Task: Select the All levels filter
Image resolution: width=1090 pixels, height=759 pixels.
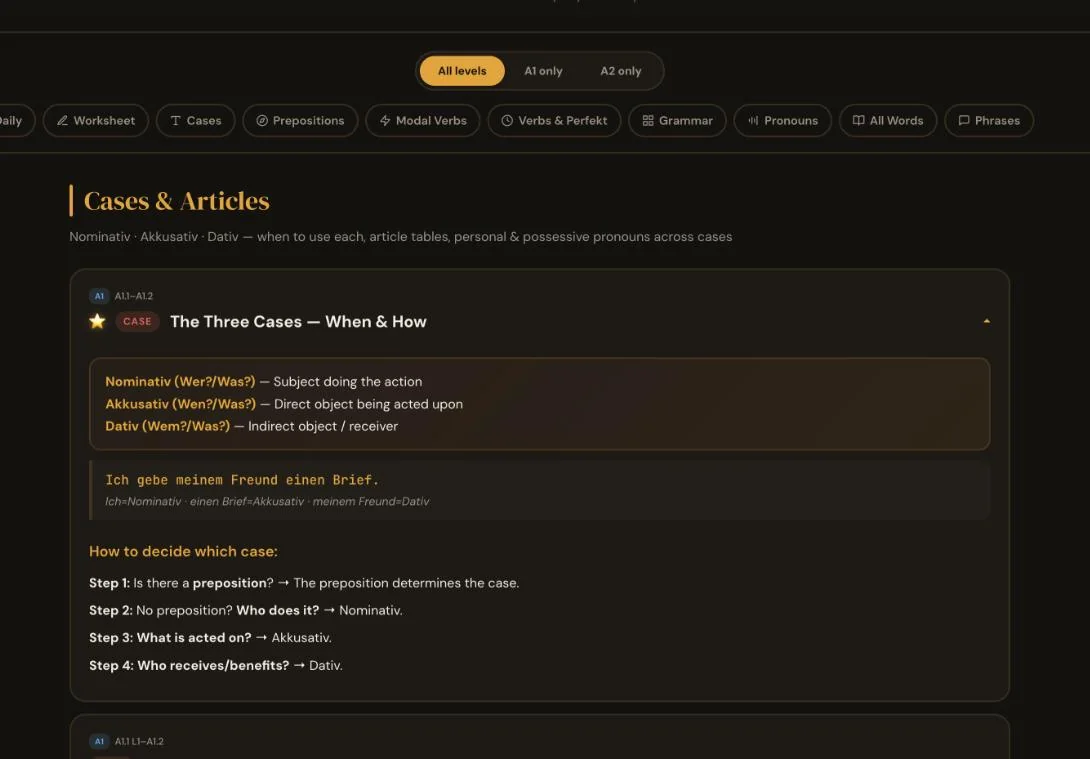Action: [462, 71]
